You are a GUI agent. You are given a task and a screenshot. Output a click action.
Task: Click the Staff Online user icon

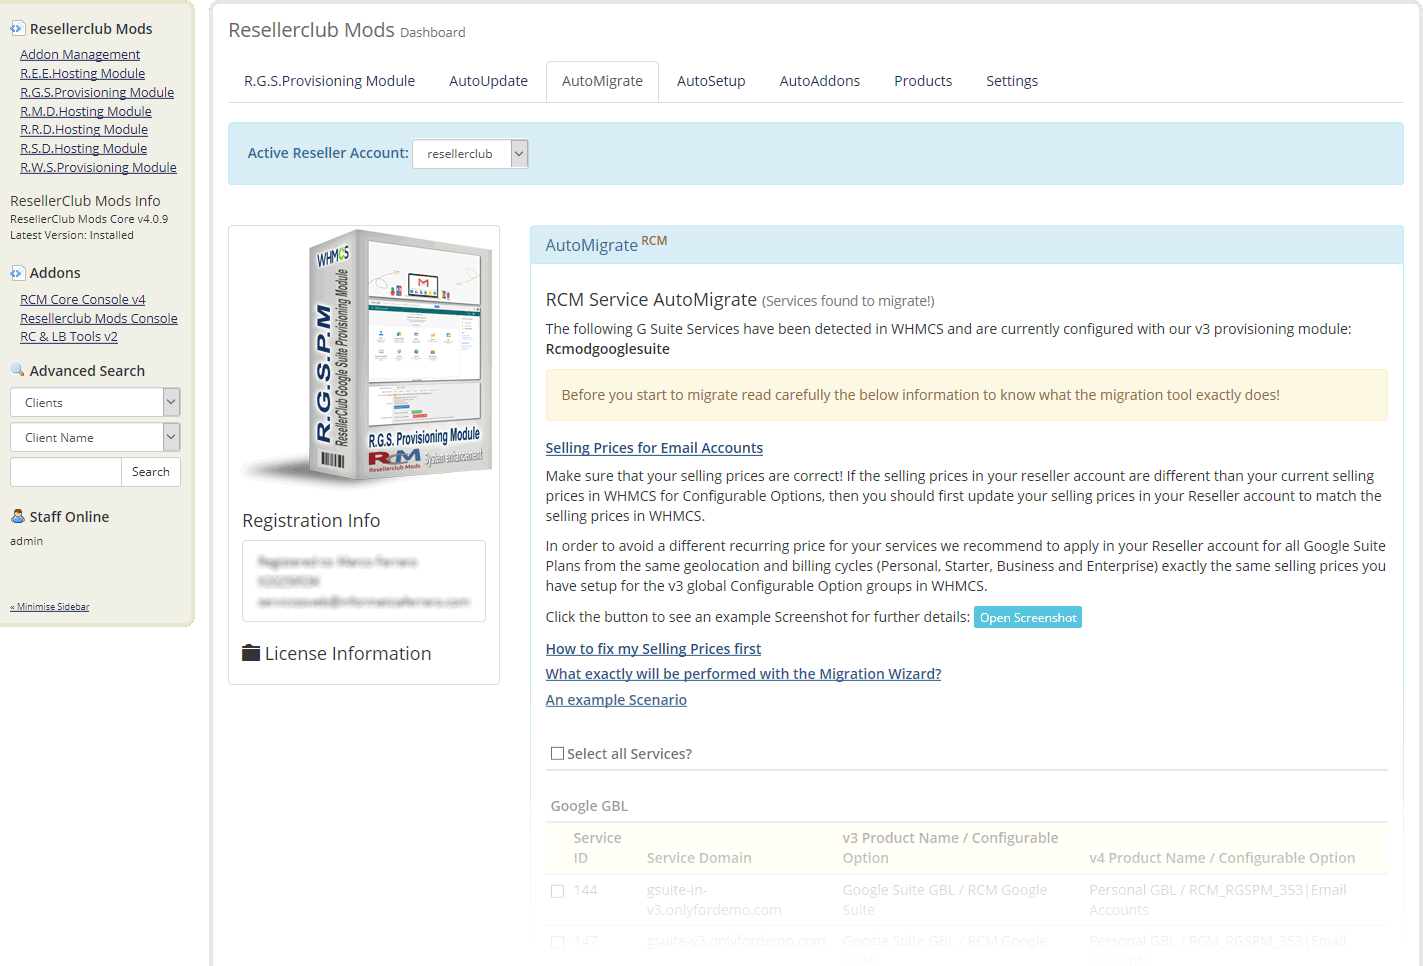[17, 516]
